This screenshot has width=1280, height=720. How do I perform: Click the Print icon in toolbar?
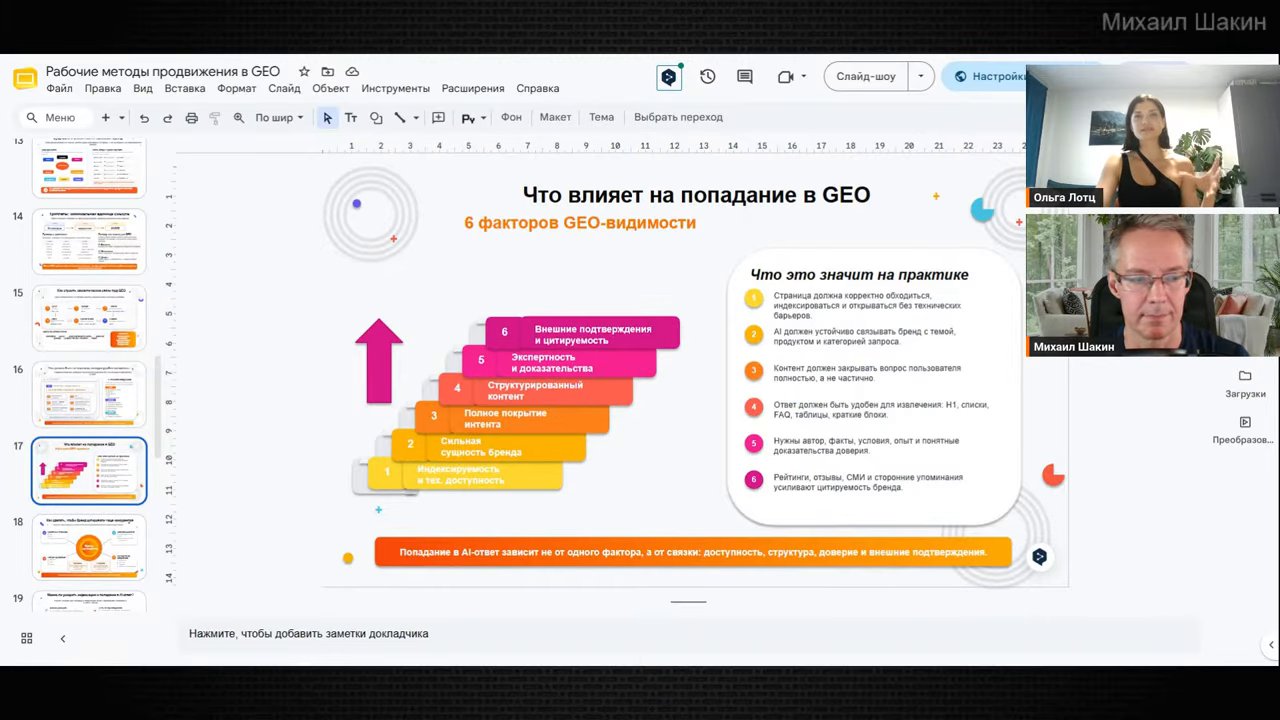(192, 118)
